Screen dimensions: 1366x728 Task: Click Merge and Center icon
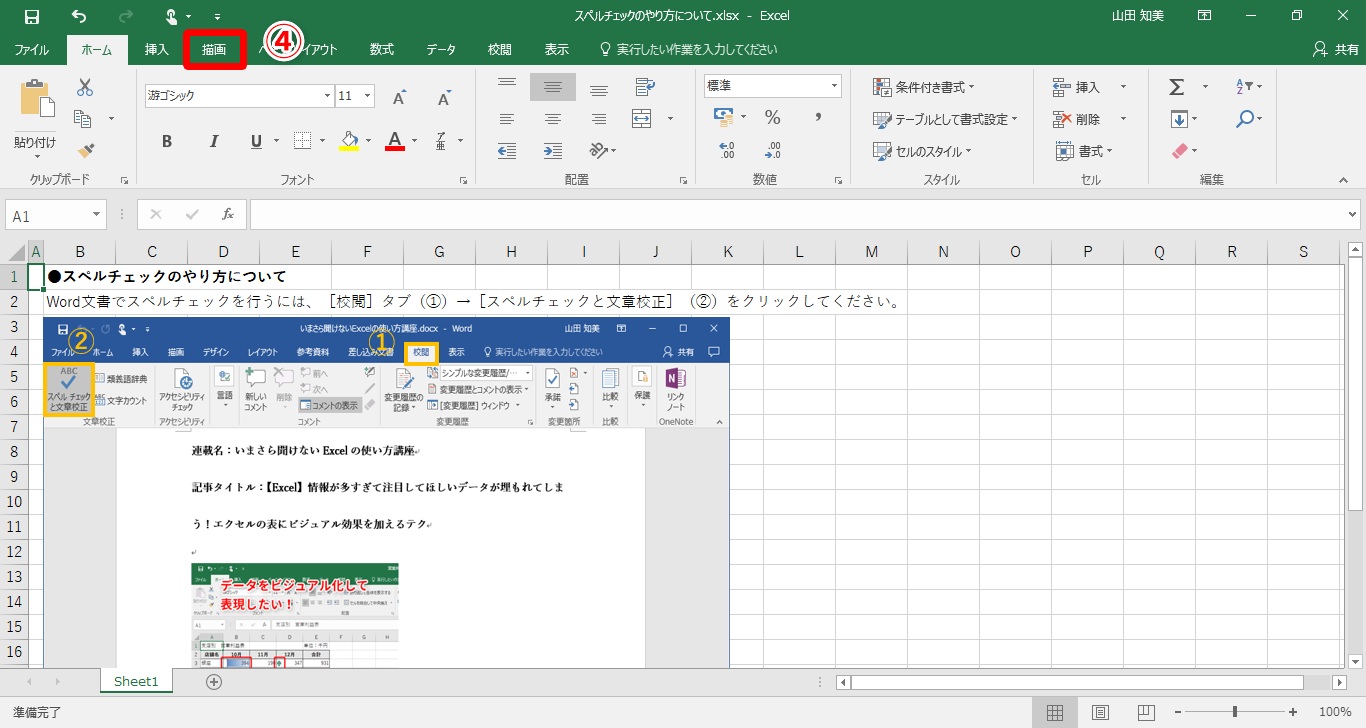[x=642, y=119]
